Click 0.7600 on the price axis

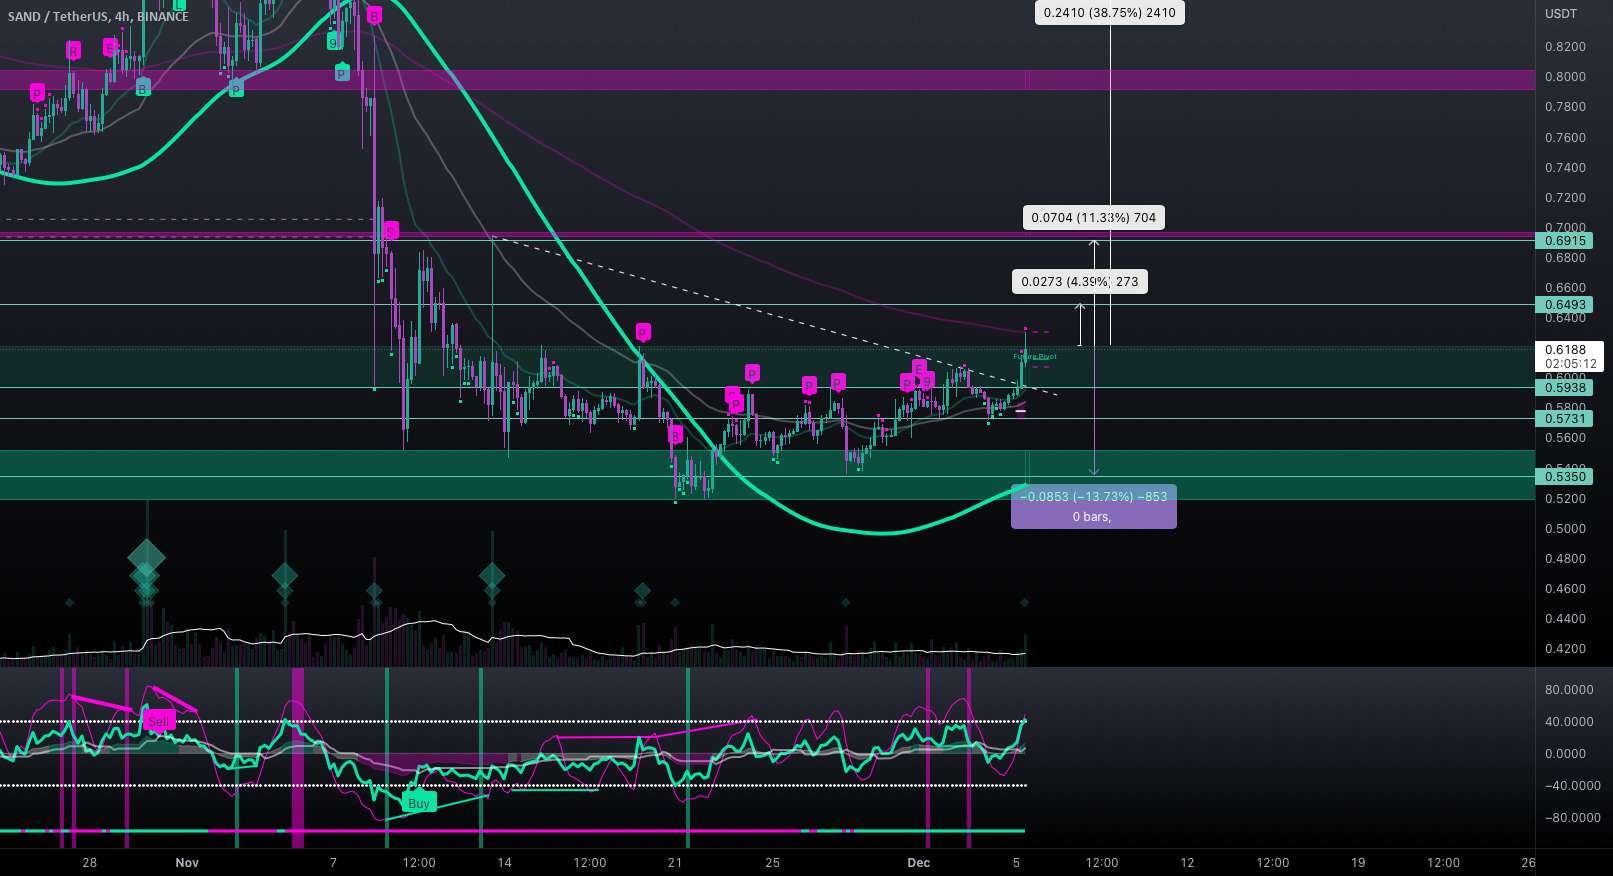tap(1565, 138)
